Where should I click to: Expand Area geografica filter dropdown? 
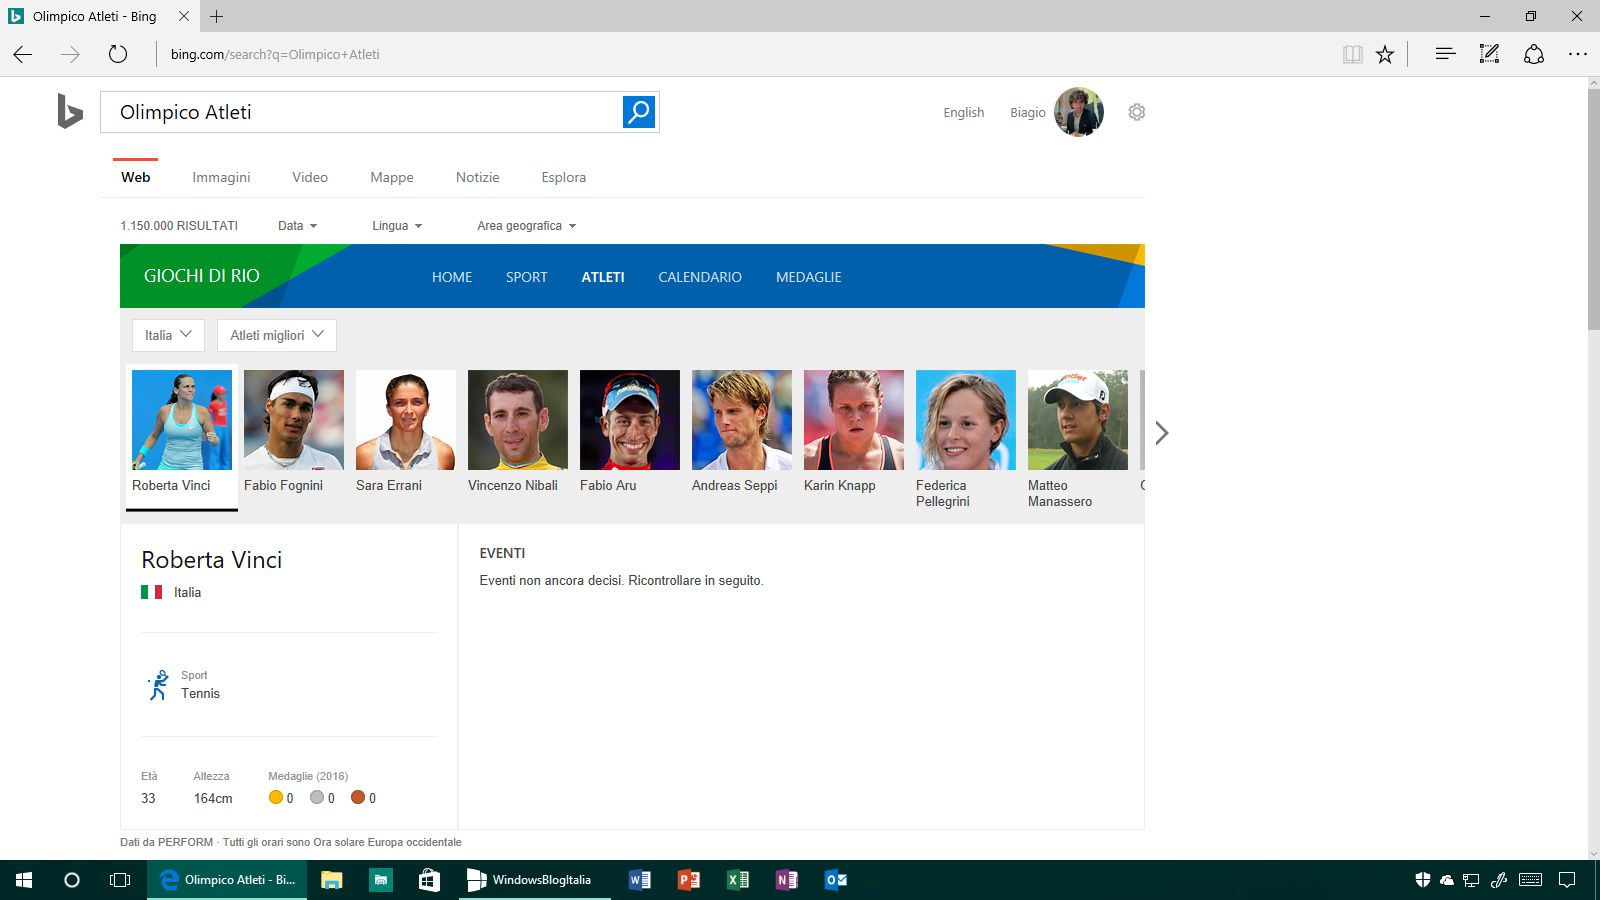coord(527,226)
